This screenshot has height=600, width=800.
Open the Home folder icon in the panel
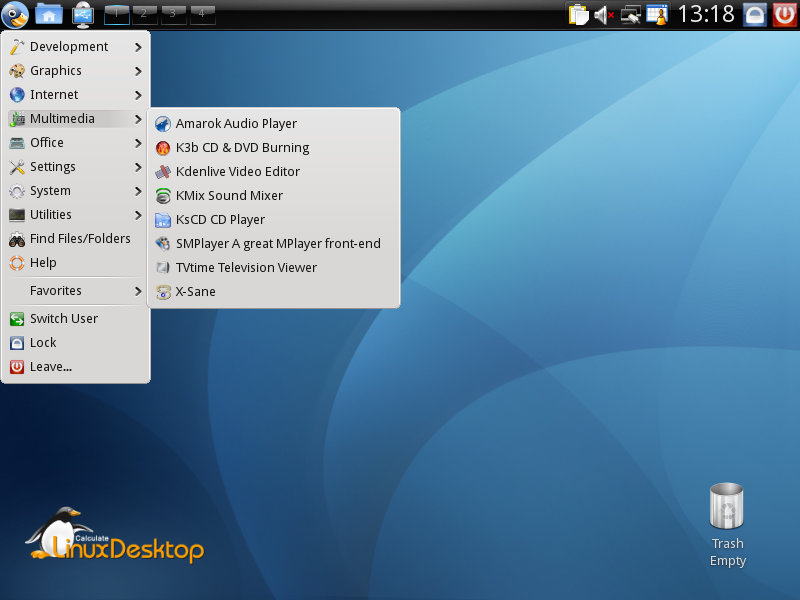pos(49,15)
